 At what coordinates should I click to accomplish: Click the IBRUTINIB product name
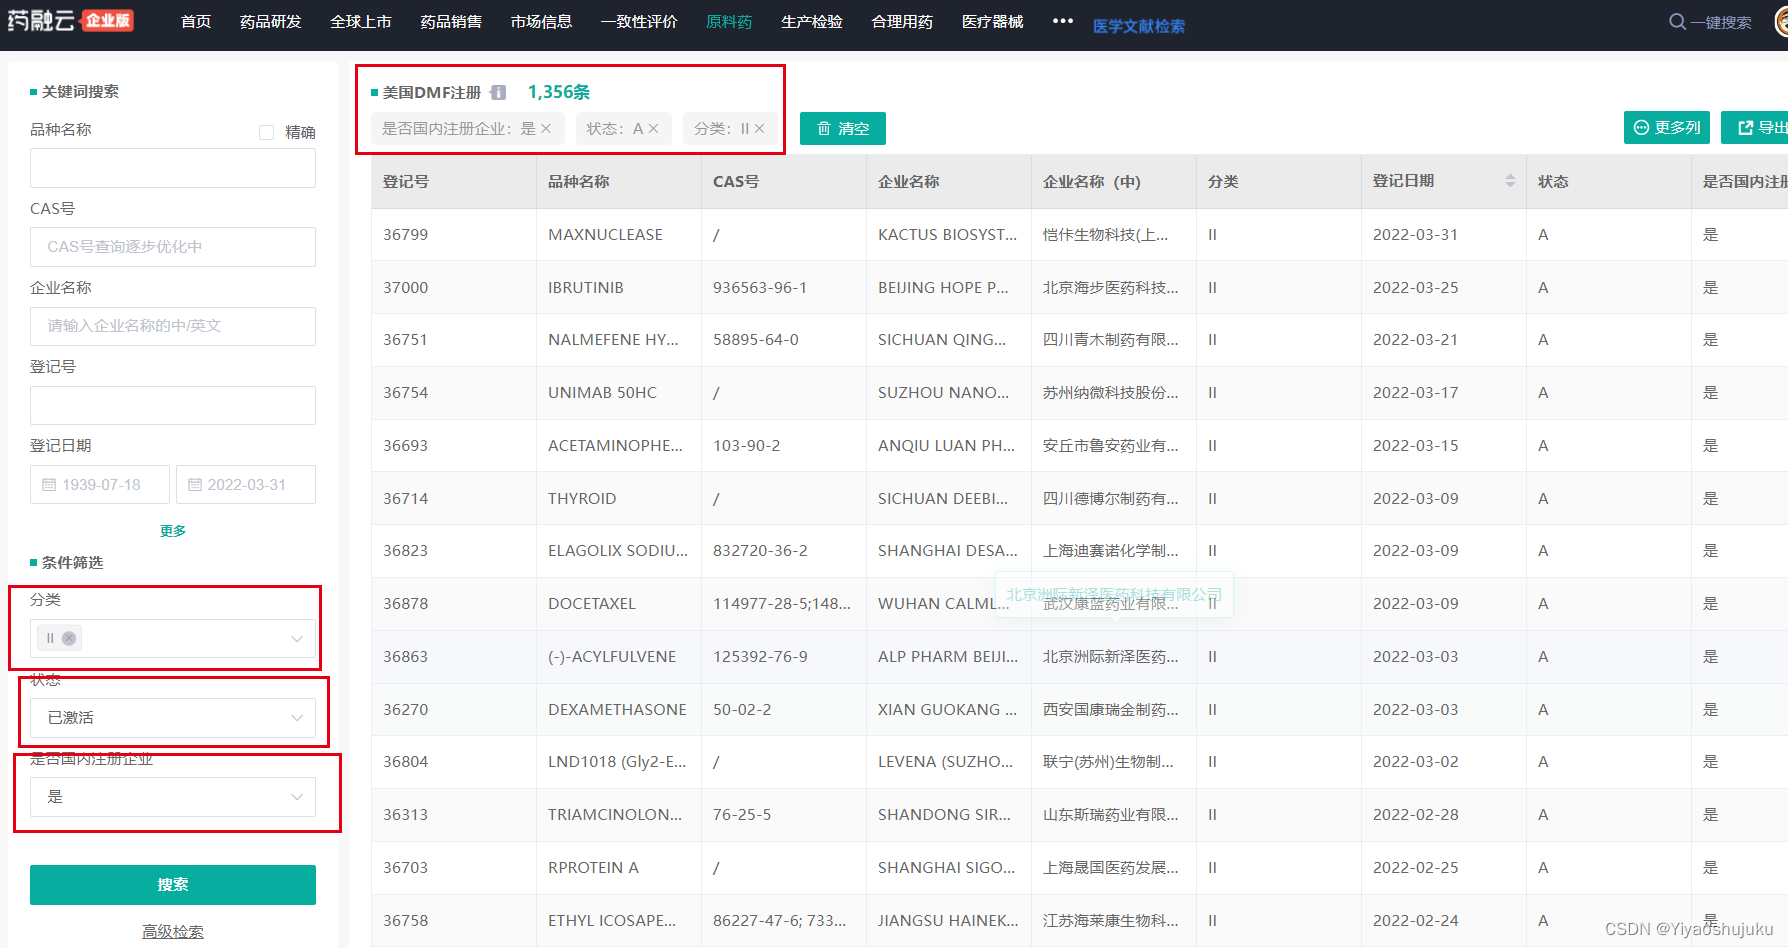586,287
